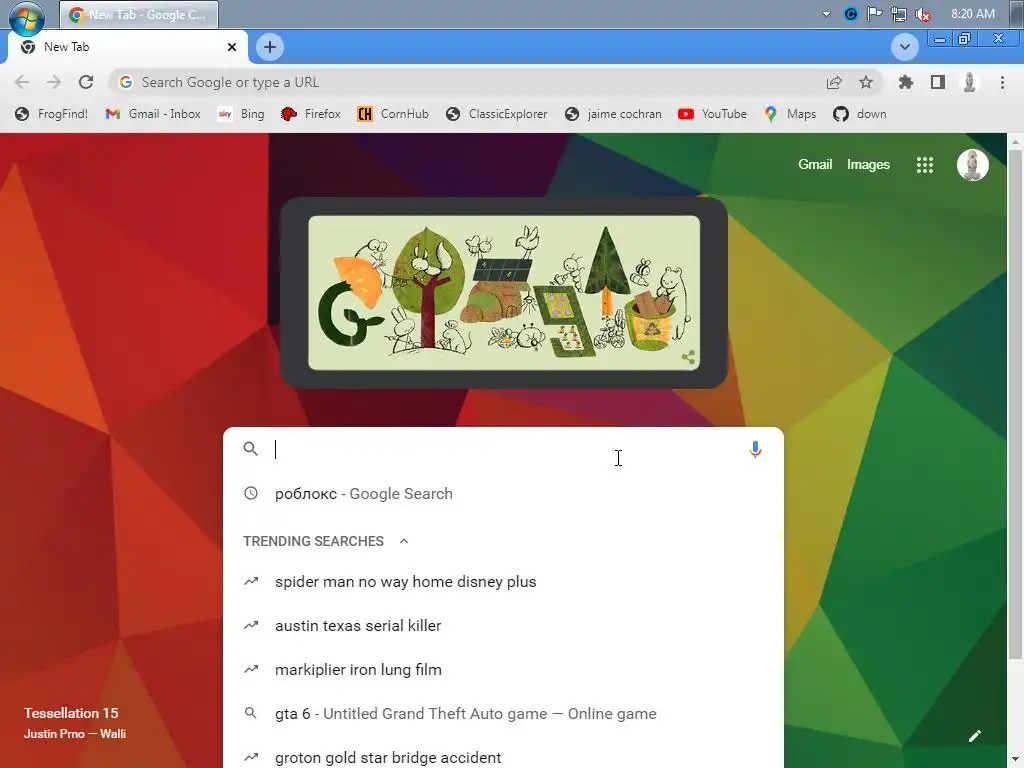The image size is (1024, 768).
Task: Toggle the side panel icon
Action: [x=938, y=82]
